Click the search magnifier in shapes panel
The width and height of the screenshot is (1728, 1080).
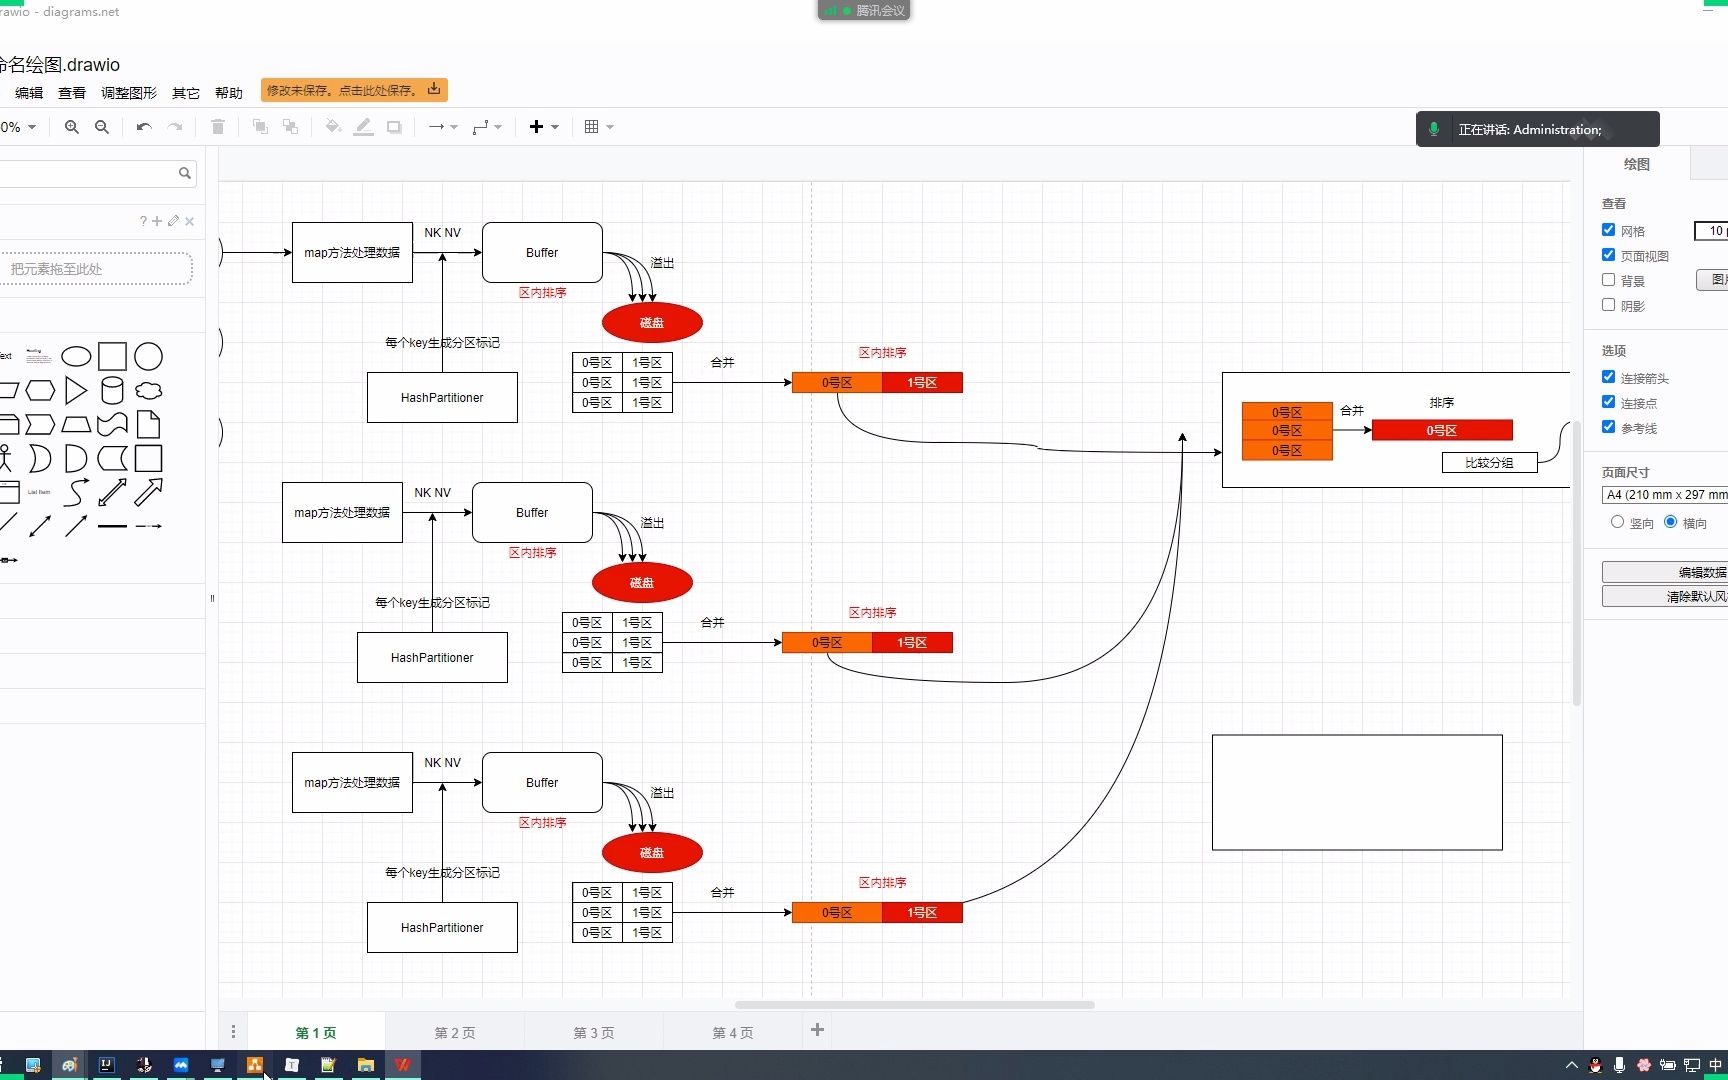click(x=185, y=173)
